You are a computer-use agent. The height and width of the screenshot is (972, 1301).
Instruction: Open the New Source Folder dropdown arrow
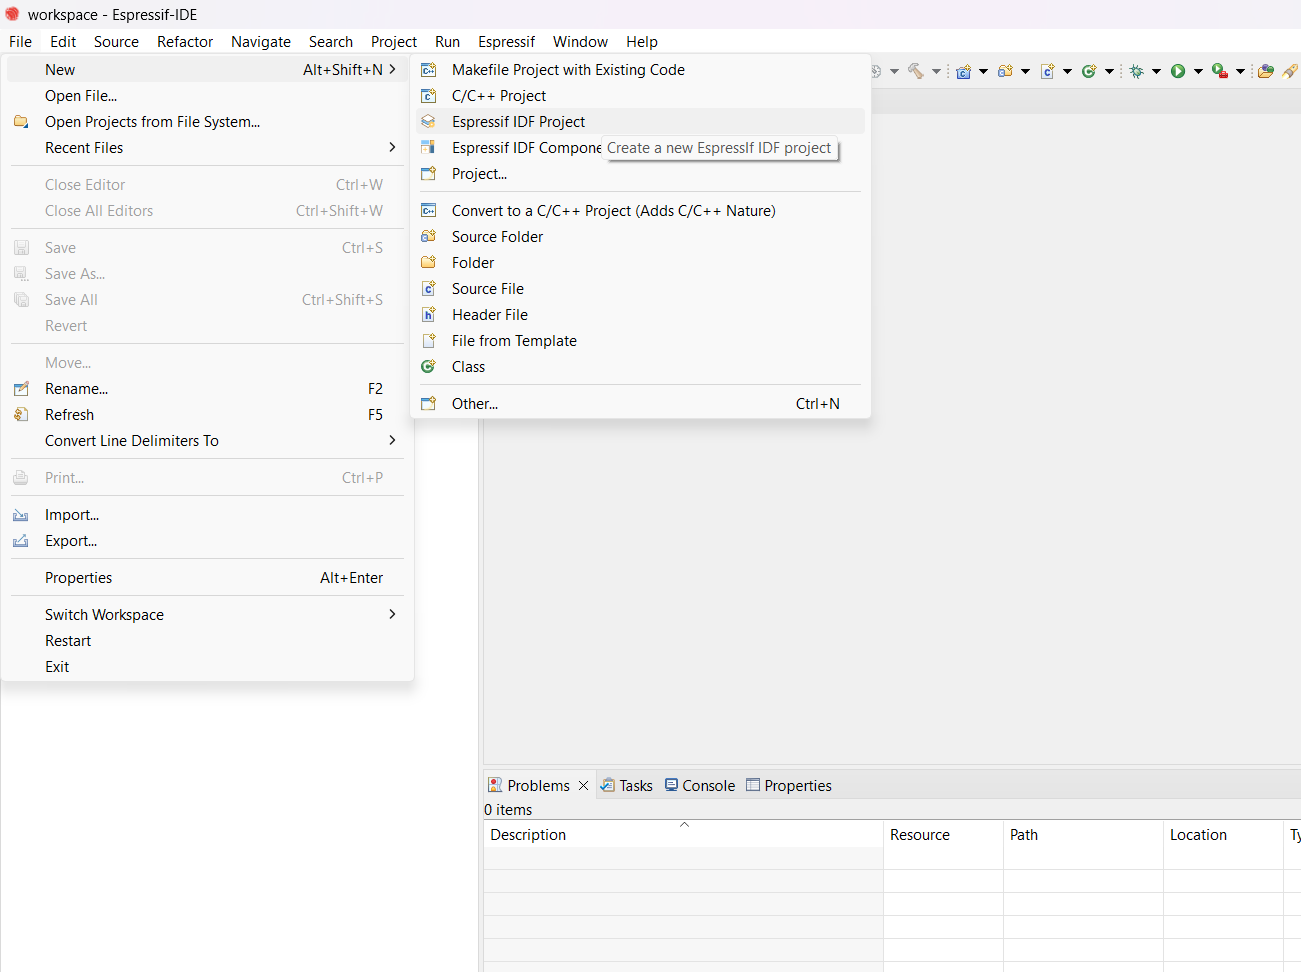(1025, 71)
